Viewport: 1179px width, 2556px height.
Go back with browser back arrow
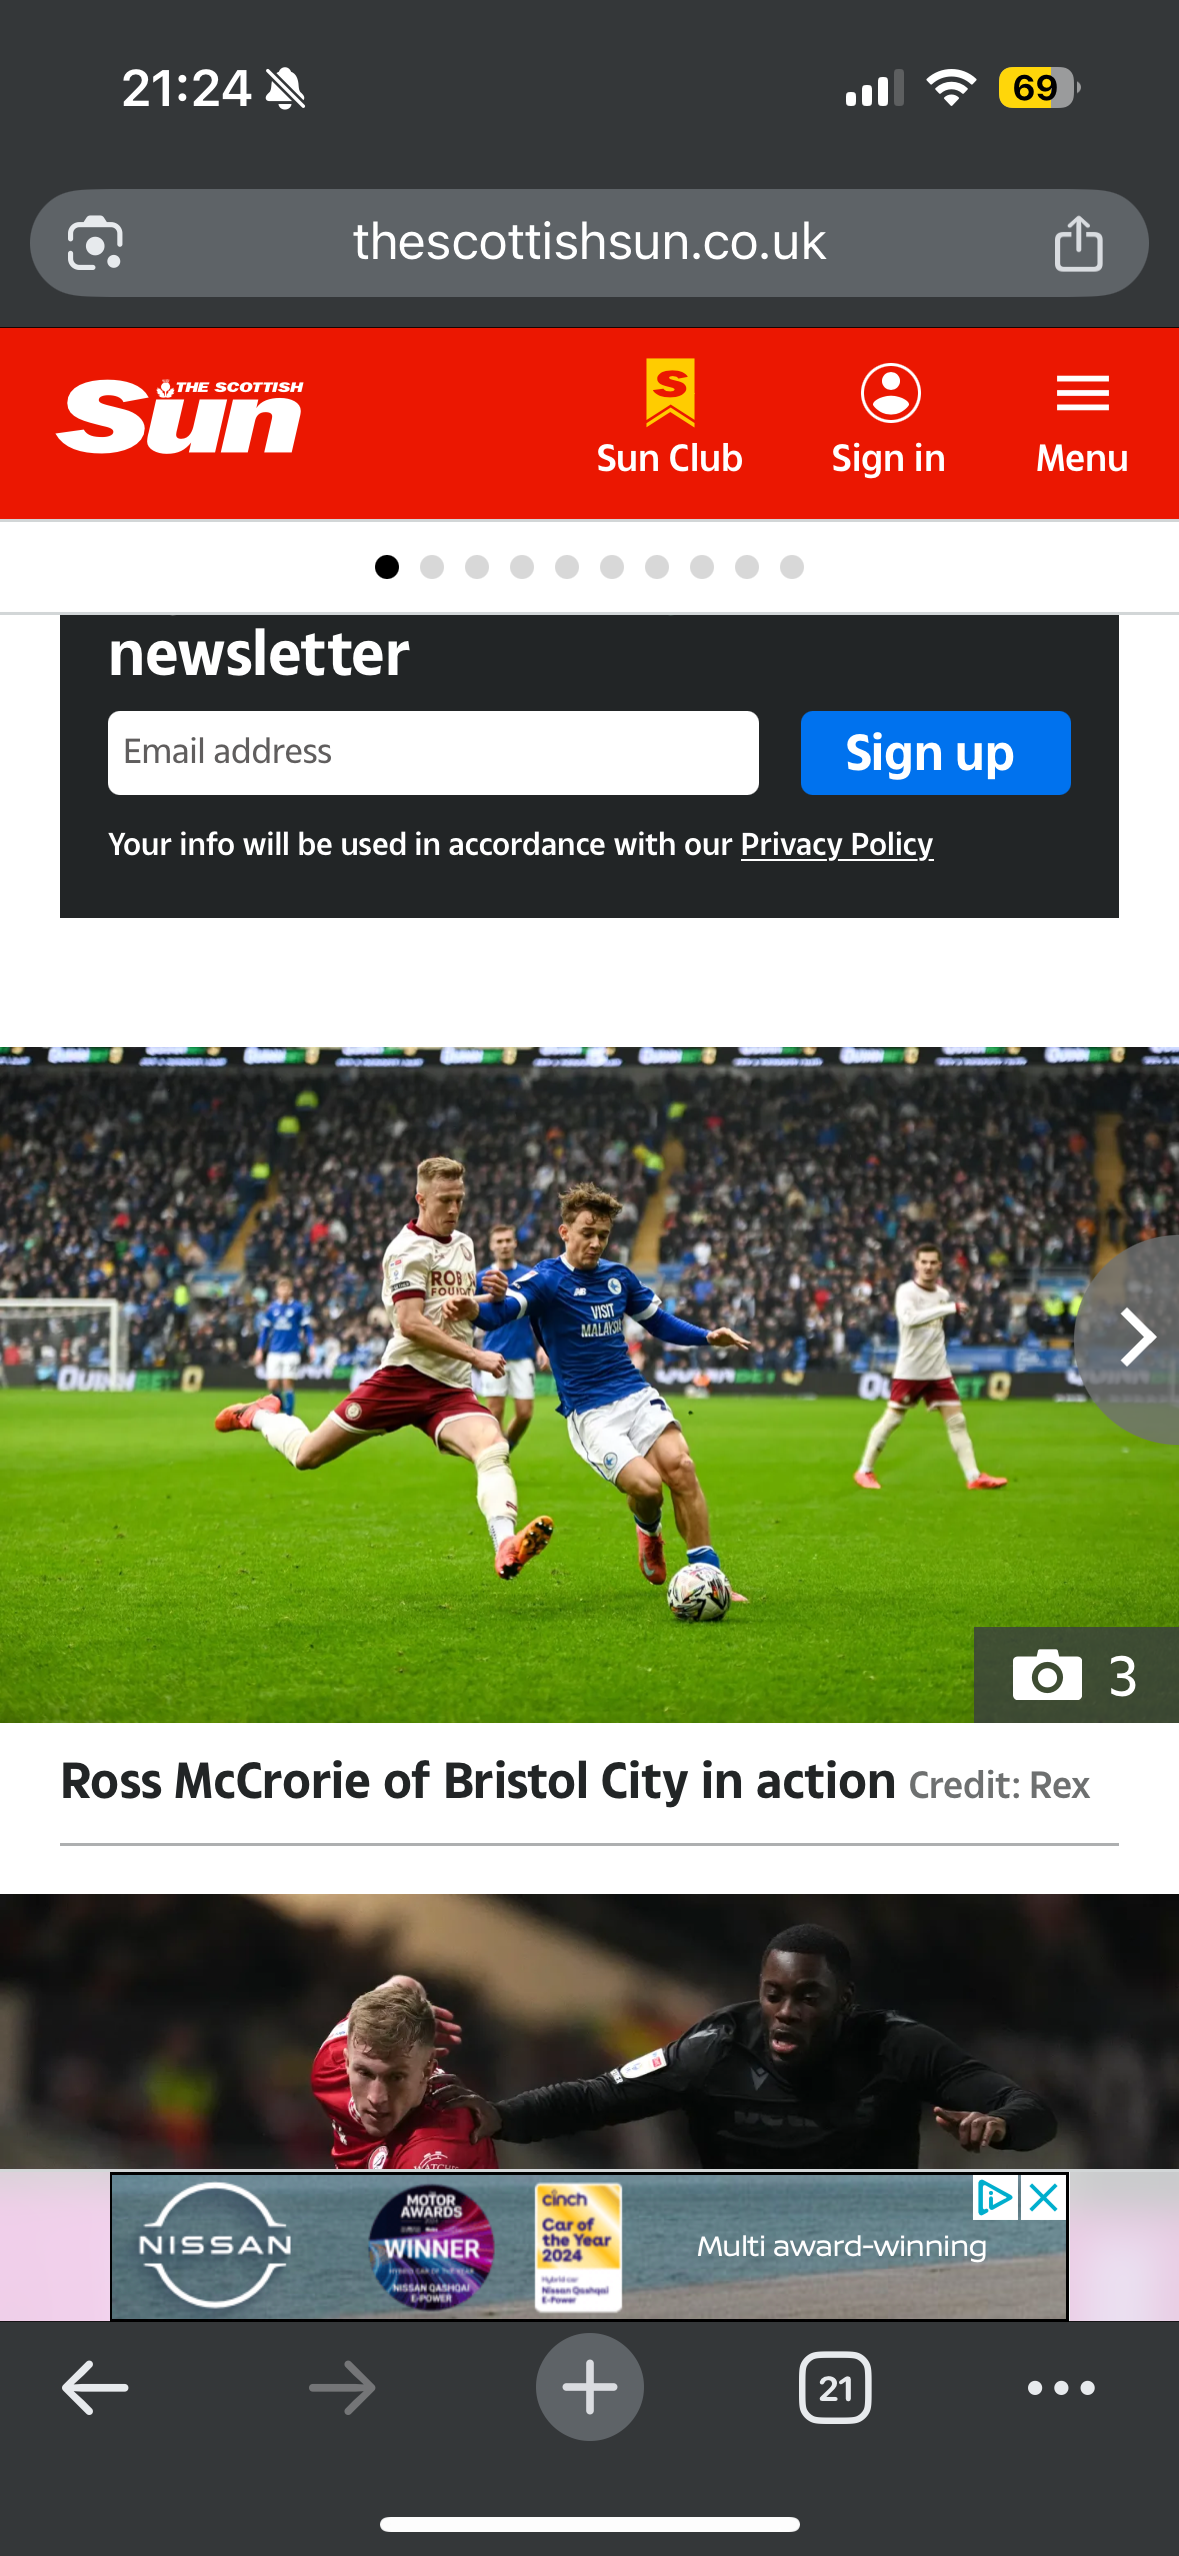[x=95, y=2387]
